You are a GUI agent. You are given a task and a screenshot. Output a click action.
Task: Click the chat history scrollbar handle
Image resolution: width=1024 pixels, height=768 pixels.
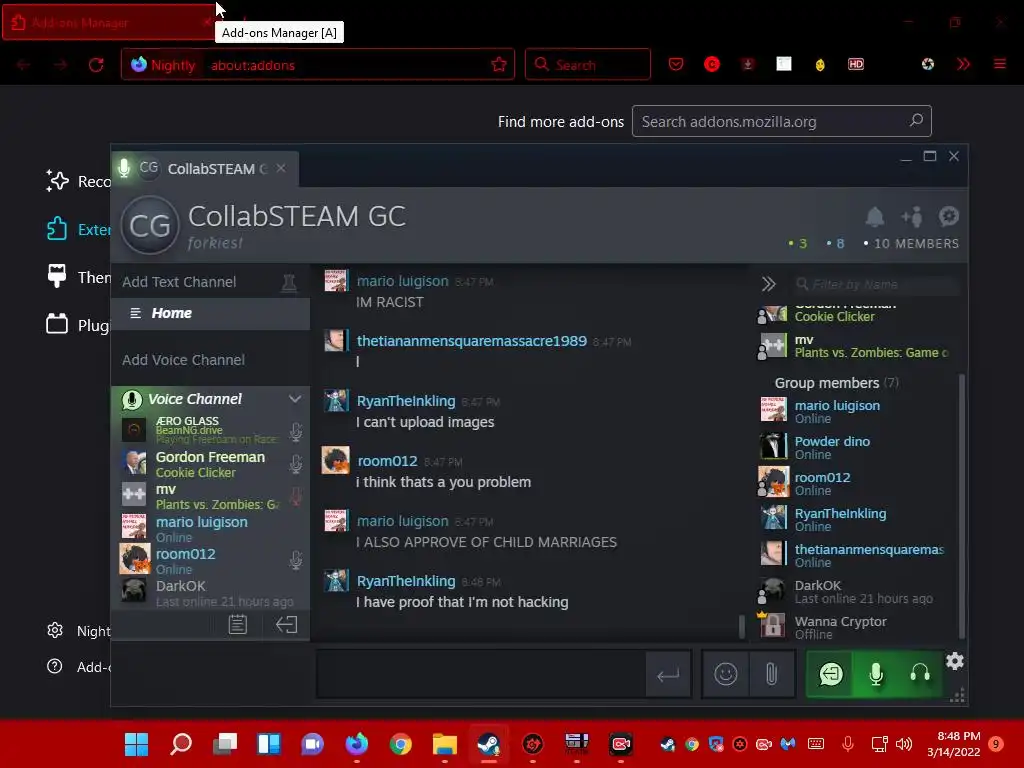point(741,626)
